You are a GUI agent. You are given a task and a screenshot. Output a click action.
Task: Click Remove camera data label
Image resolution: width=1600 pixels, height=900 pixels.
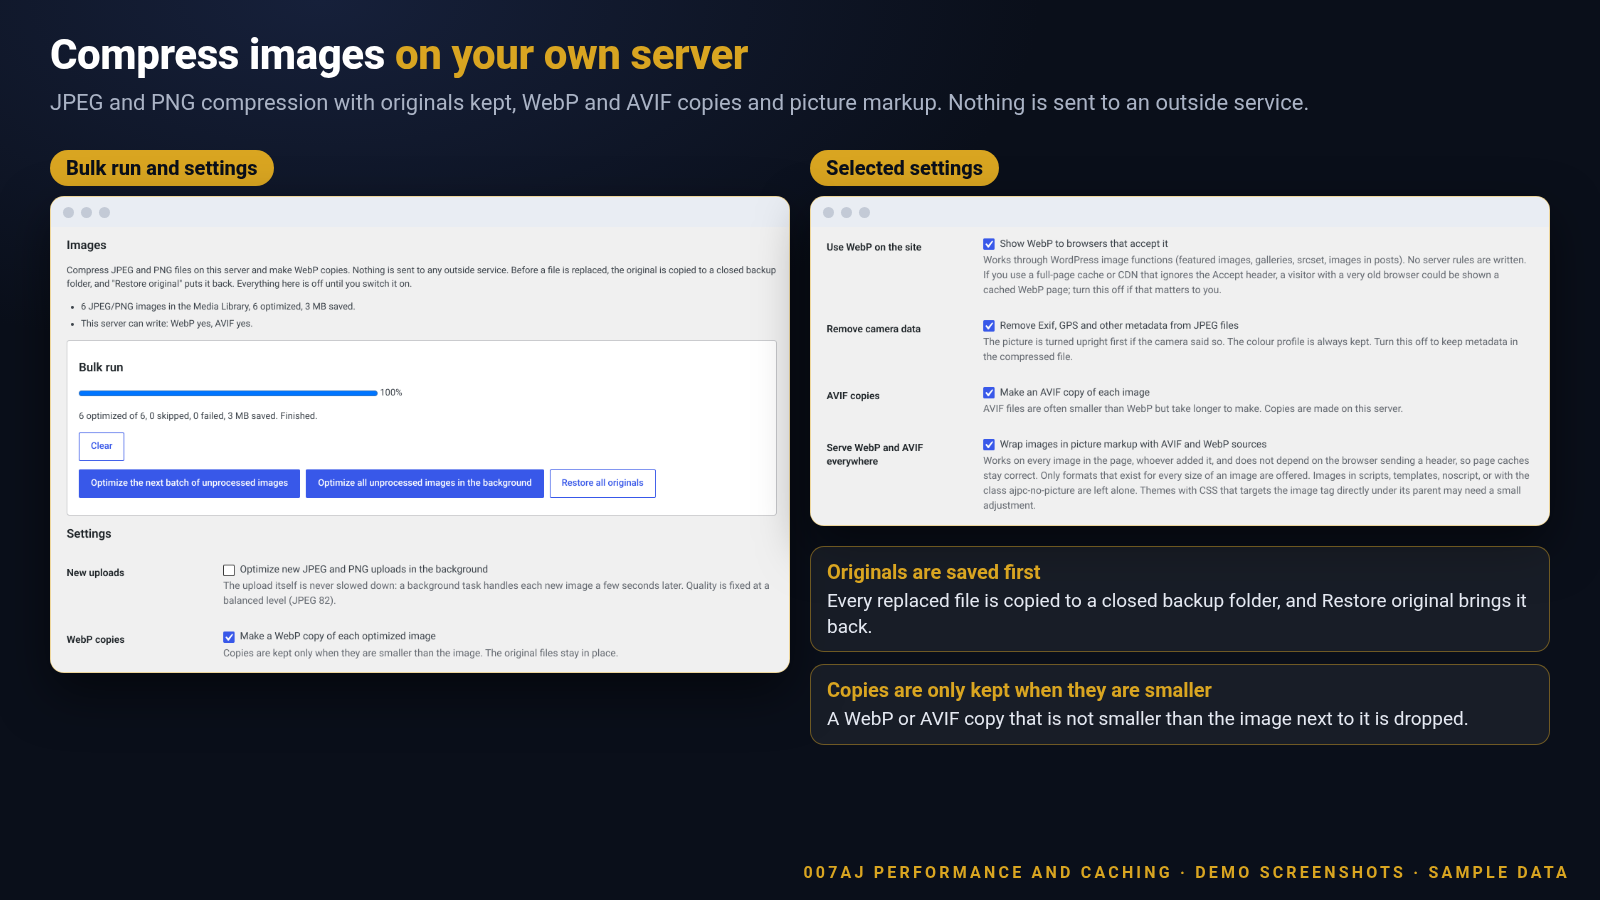point(873,329)
